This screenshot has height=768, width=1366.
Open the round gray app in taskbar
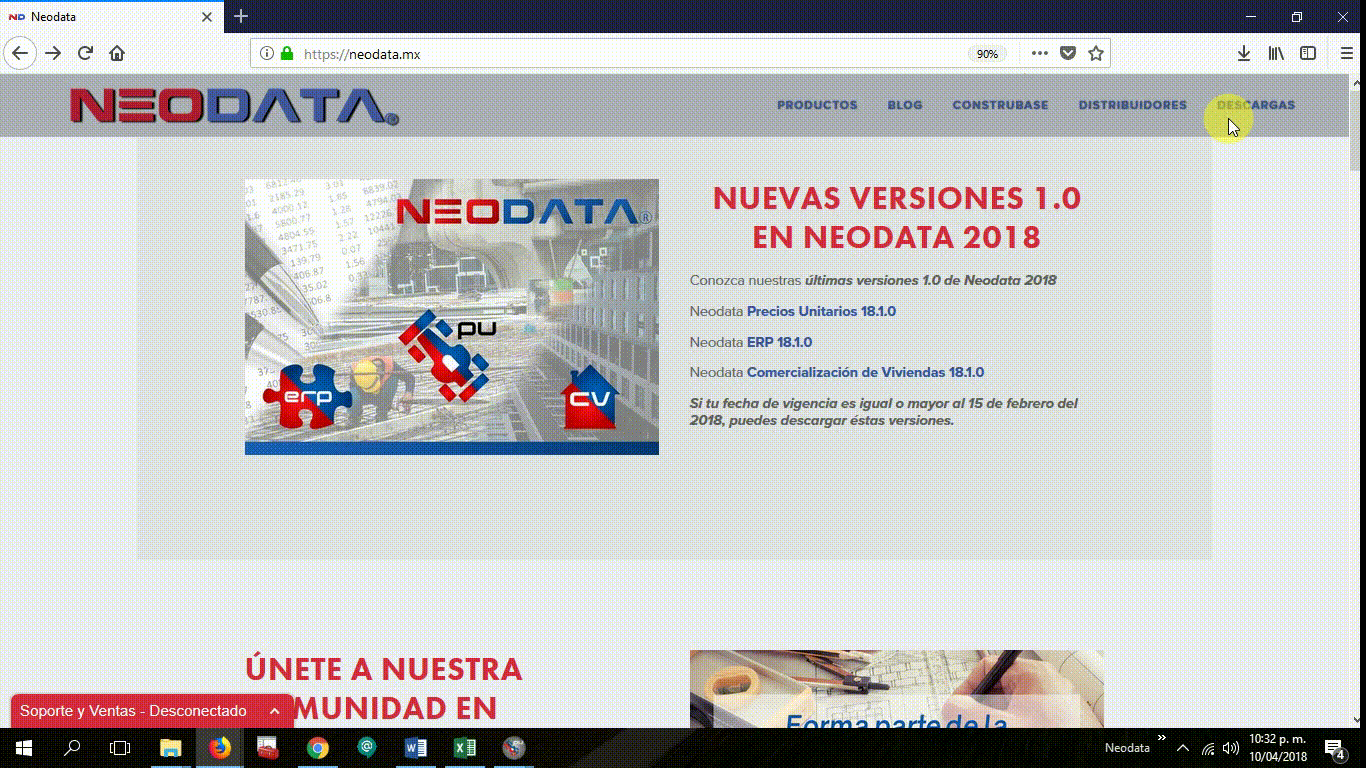(513, 748)
